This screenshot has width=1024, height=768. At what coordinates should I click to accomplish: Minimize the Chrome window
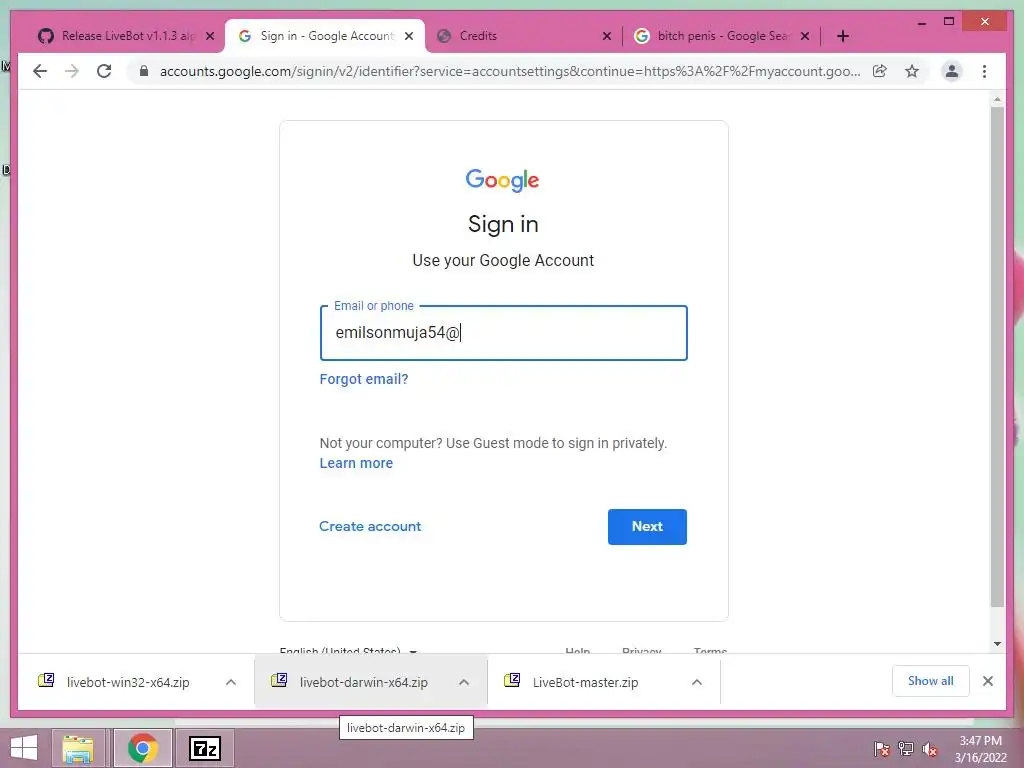pyautogui.click(x=921, y=22)
